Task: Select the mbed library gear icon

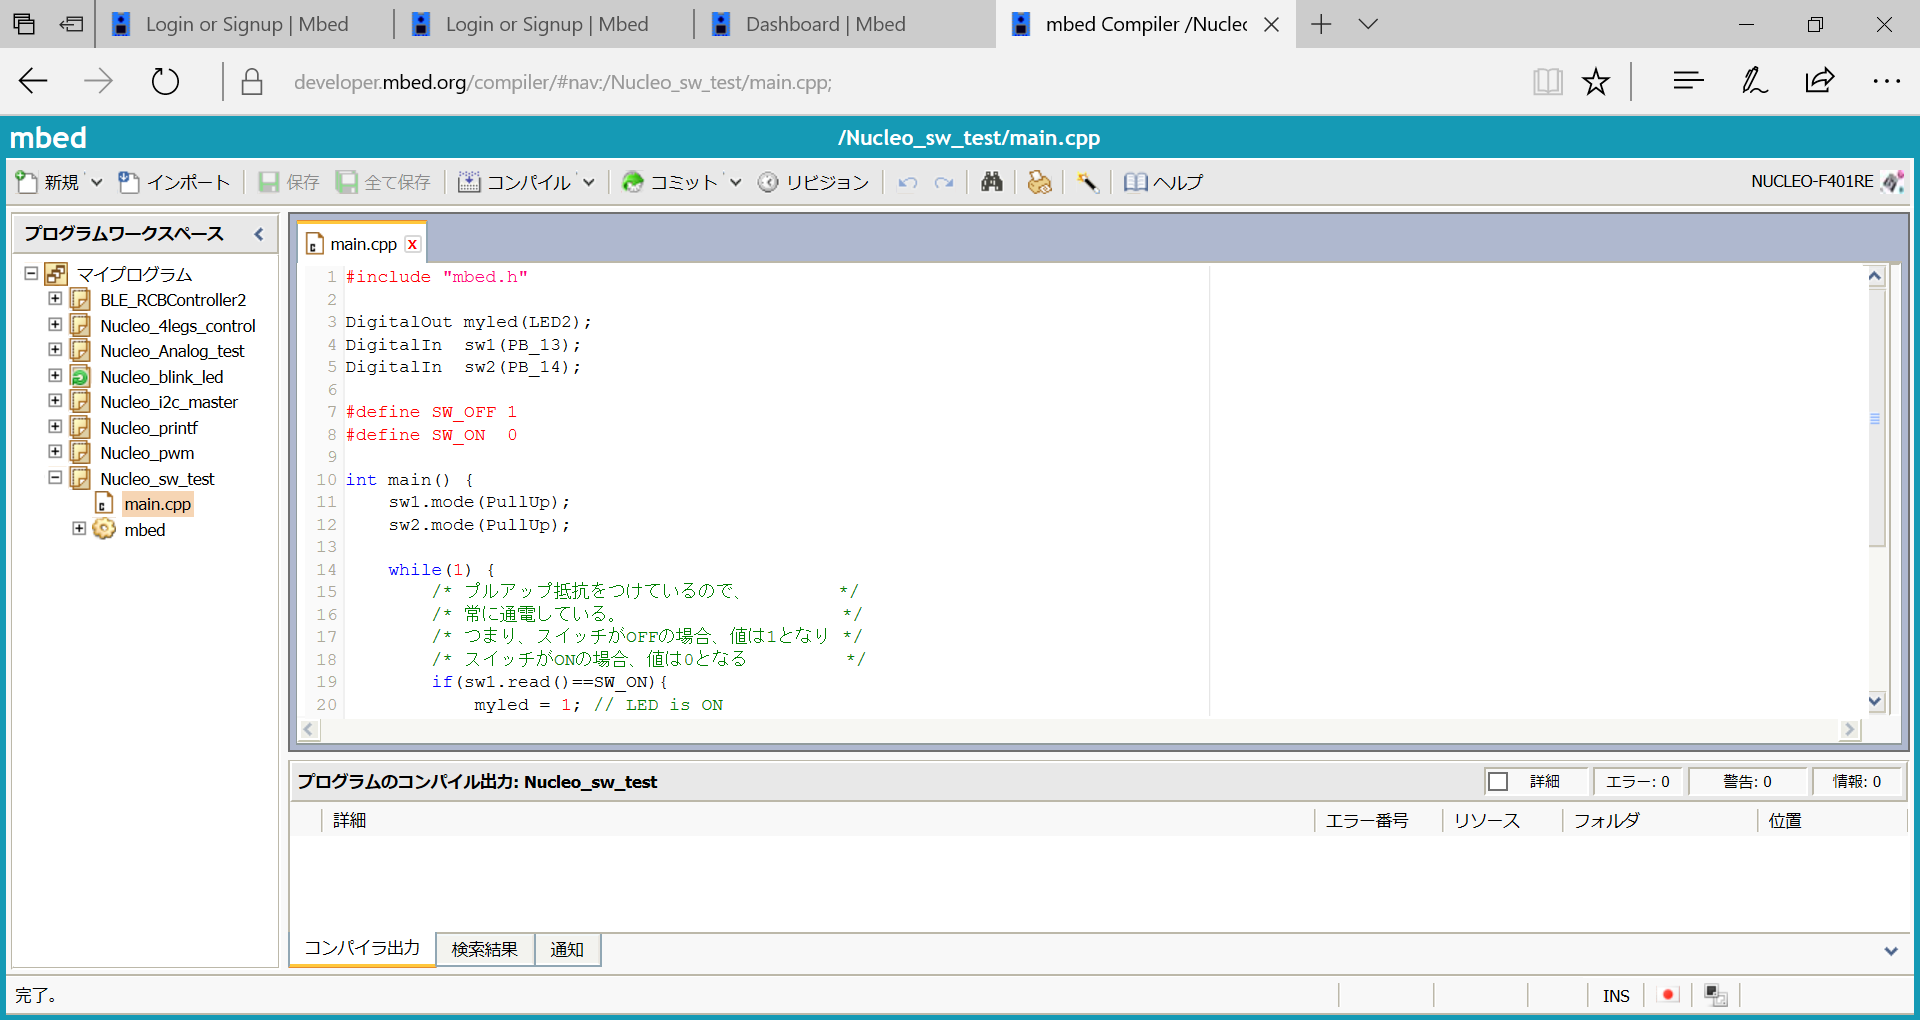Action: [104, 529]
